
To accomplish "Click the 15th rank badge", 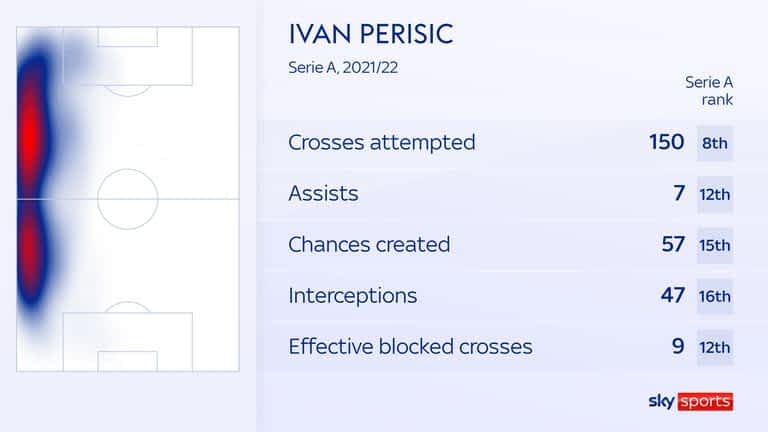I will [715, 245].
